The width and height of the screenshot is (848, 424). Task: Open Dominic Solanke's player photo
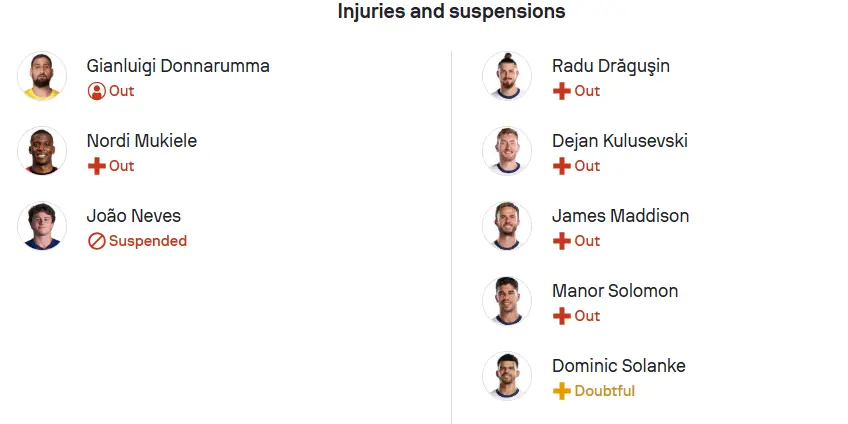click(507, 376)
